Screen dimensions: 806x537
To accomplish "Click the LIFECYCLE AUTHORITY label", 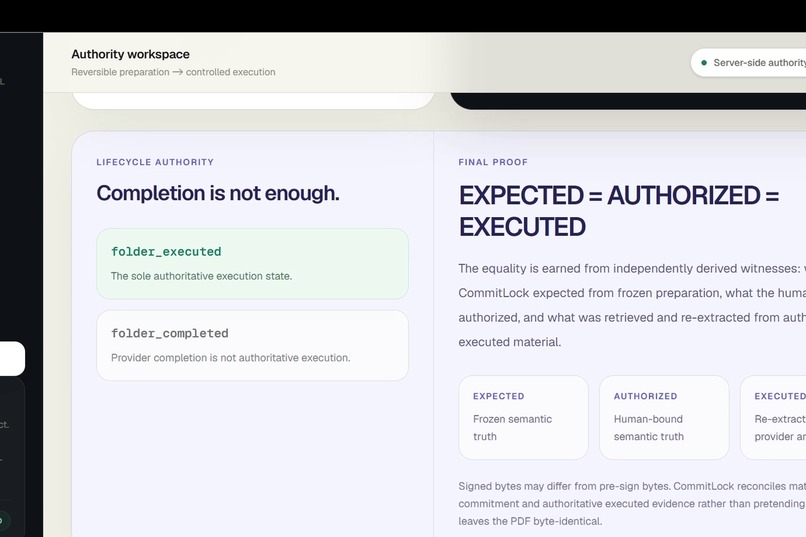I will coord(155,162).
